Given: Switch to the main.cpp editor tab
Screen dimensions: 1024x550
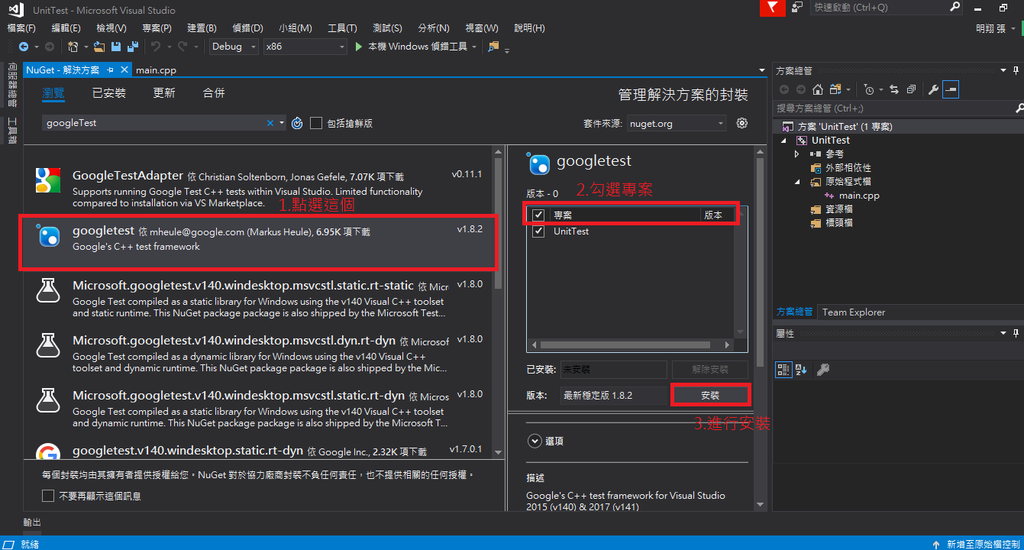Looking at the screenshot, I should click(156, 70).
